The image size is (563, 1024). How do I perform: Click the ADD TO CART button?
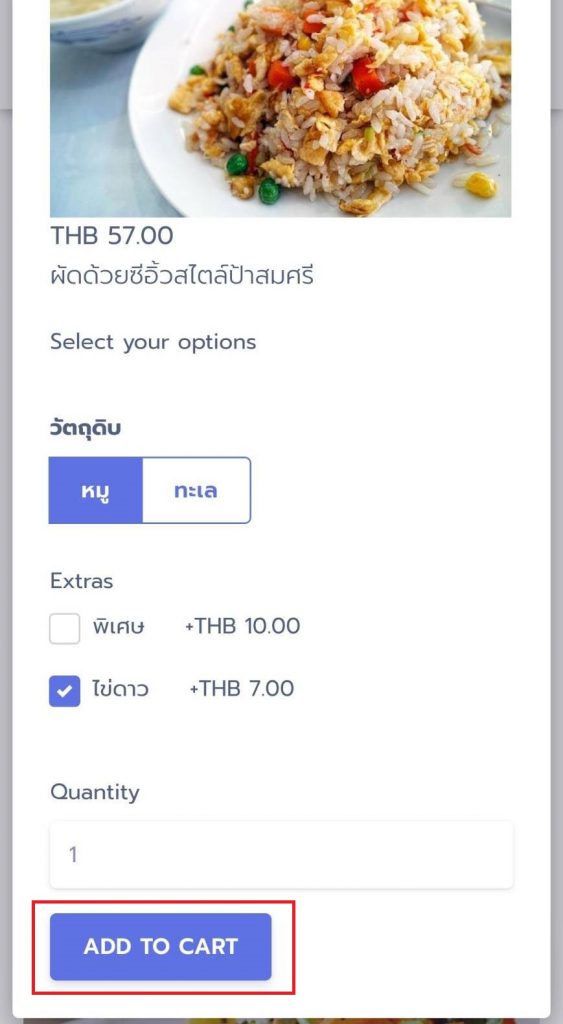(161, 946)
